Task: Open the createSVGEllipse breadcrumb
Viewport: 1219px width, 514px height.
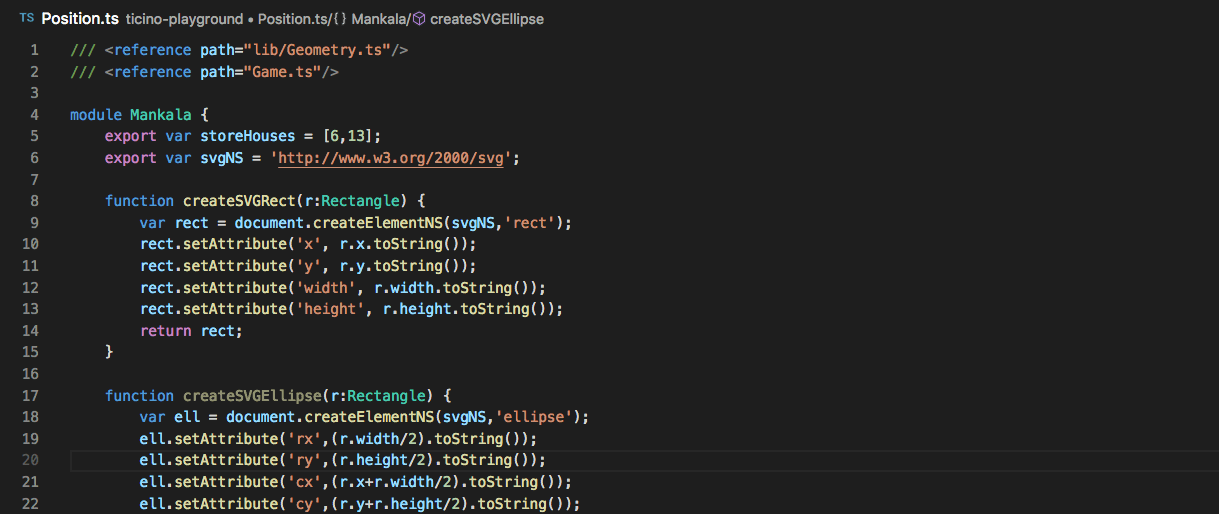Action: click(x=487, y=19)
